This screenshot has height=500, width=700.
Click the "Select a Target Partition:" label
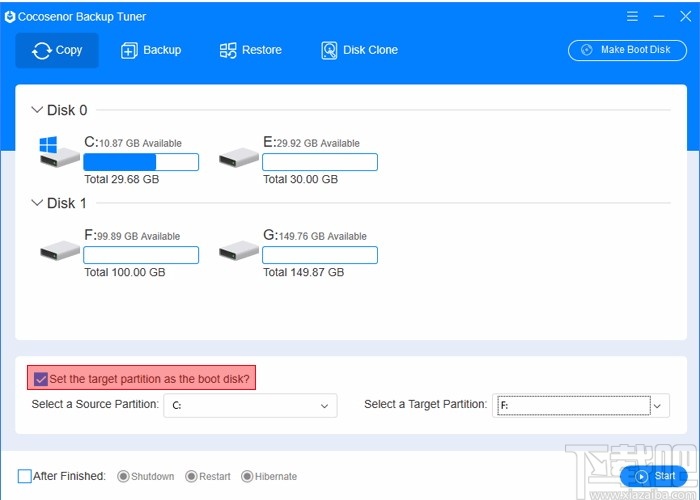click(x=425, y=404)
